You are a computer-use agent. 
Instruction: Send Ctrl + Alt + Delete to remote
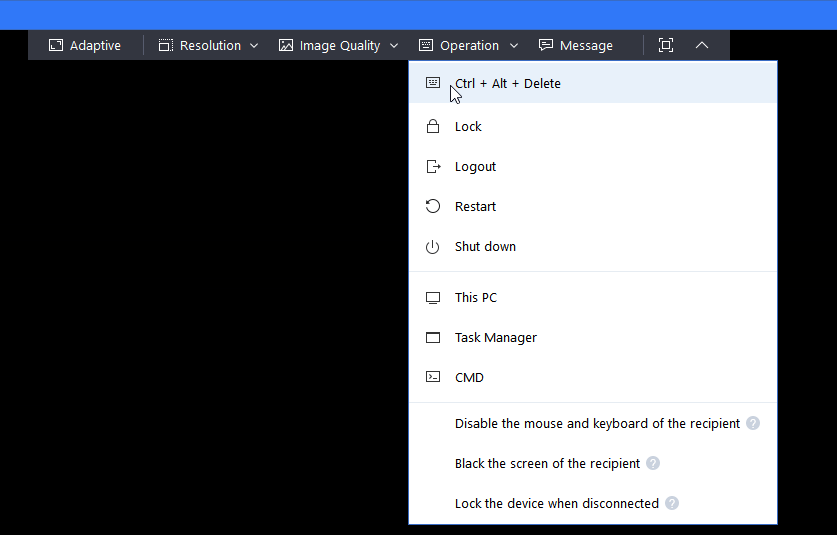(x=507, y=84)
